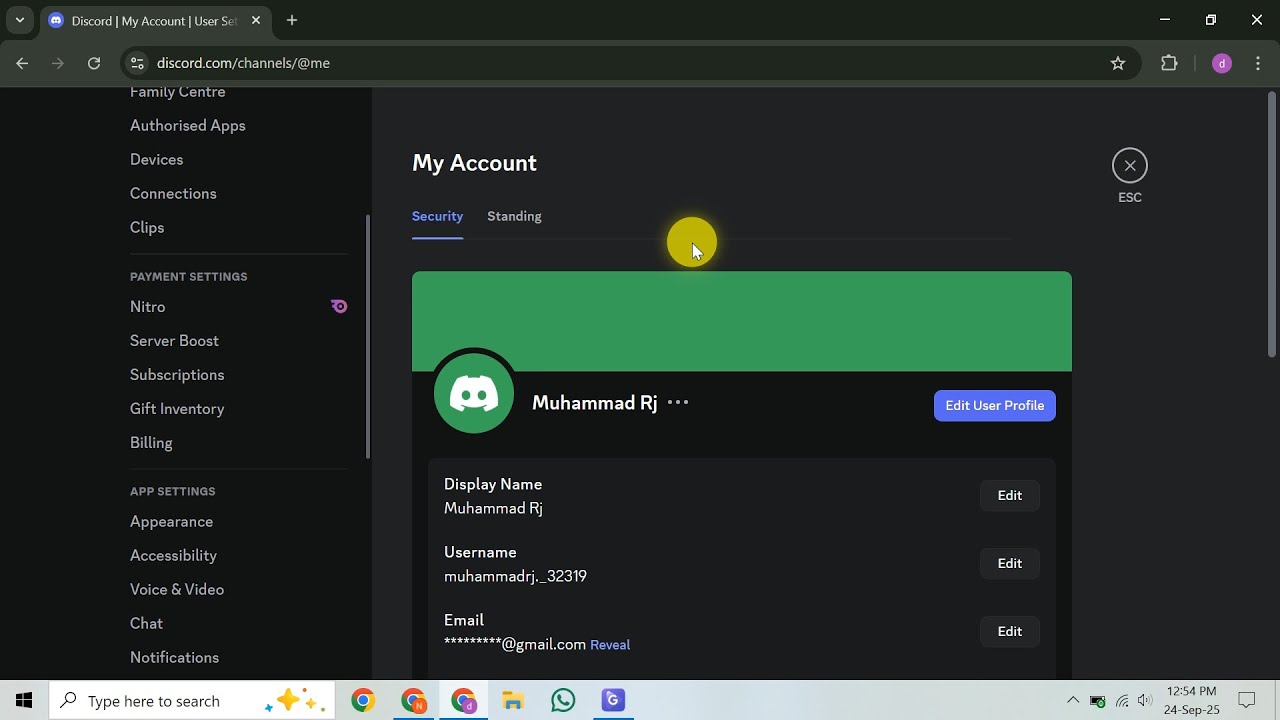
Task: Edit the Username
Action: tap(1010, 563)
